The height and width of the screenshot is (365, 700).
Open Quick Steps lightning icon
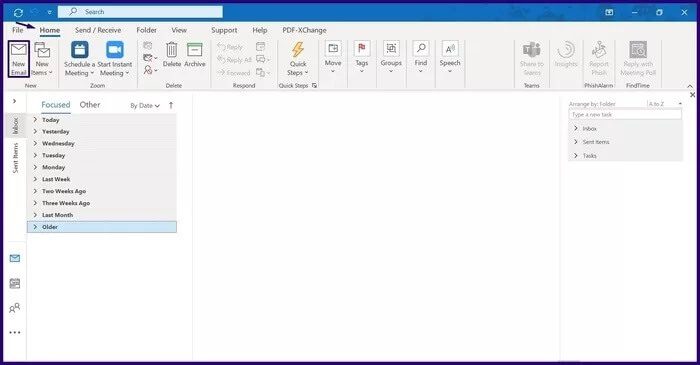(x=298, y=59)
